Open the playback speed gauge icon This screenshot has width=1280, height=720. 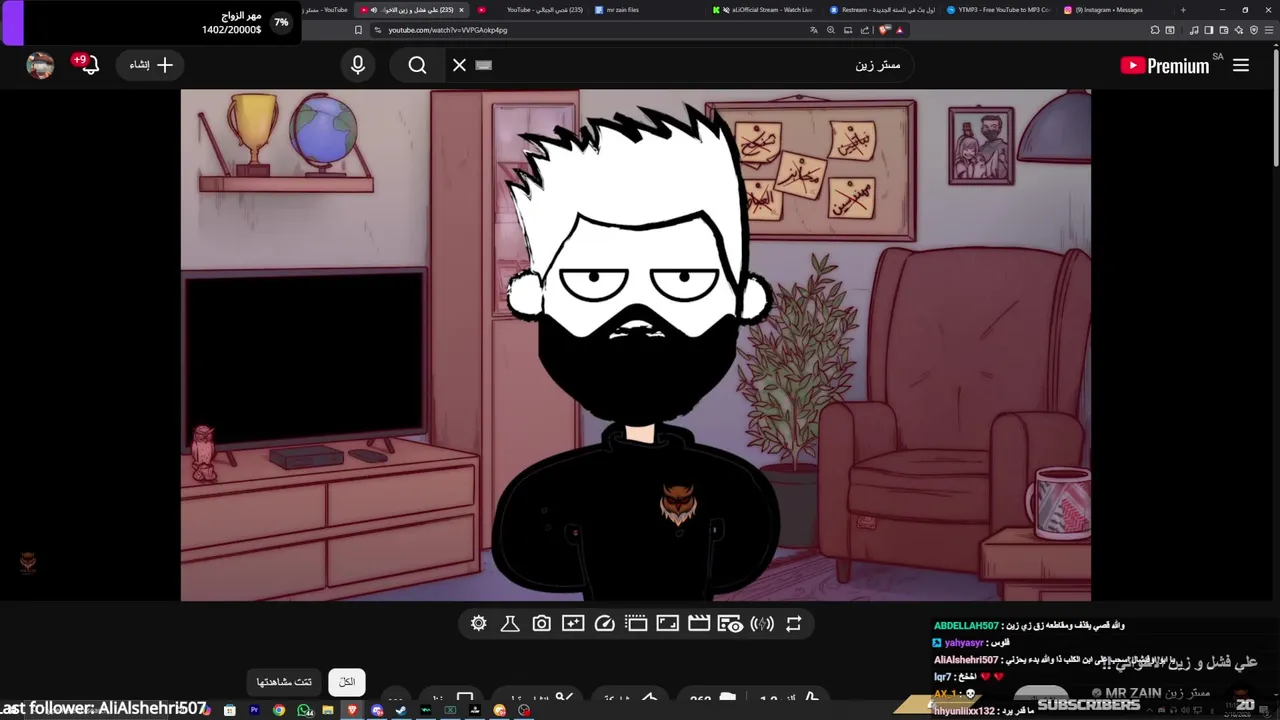click(604, 623)
